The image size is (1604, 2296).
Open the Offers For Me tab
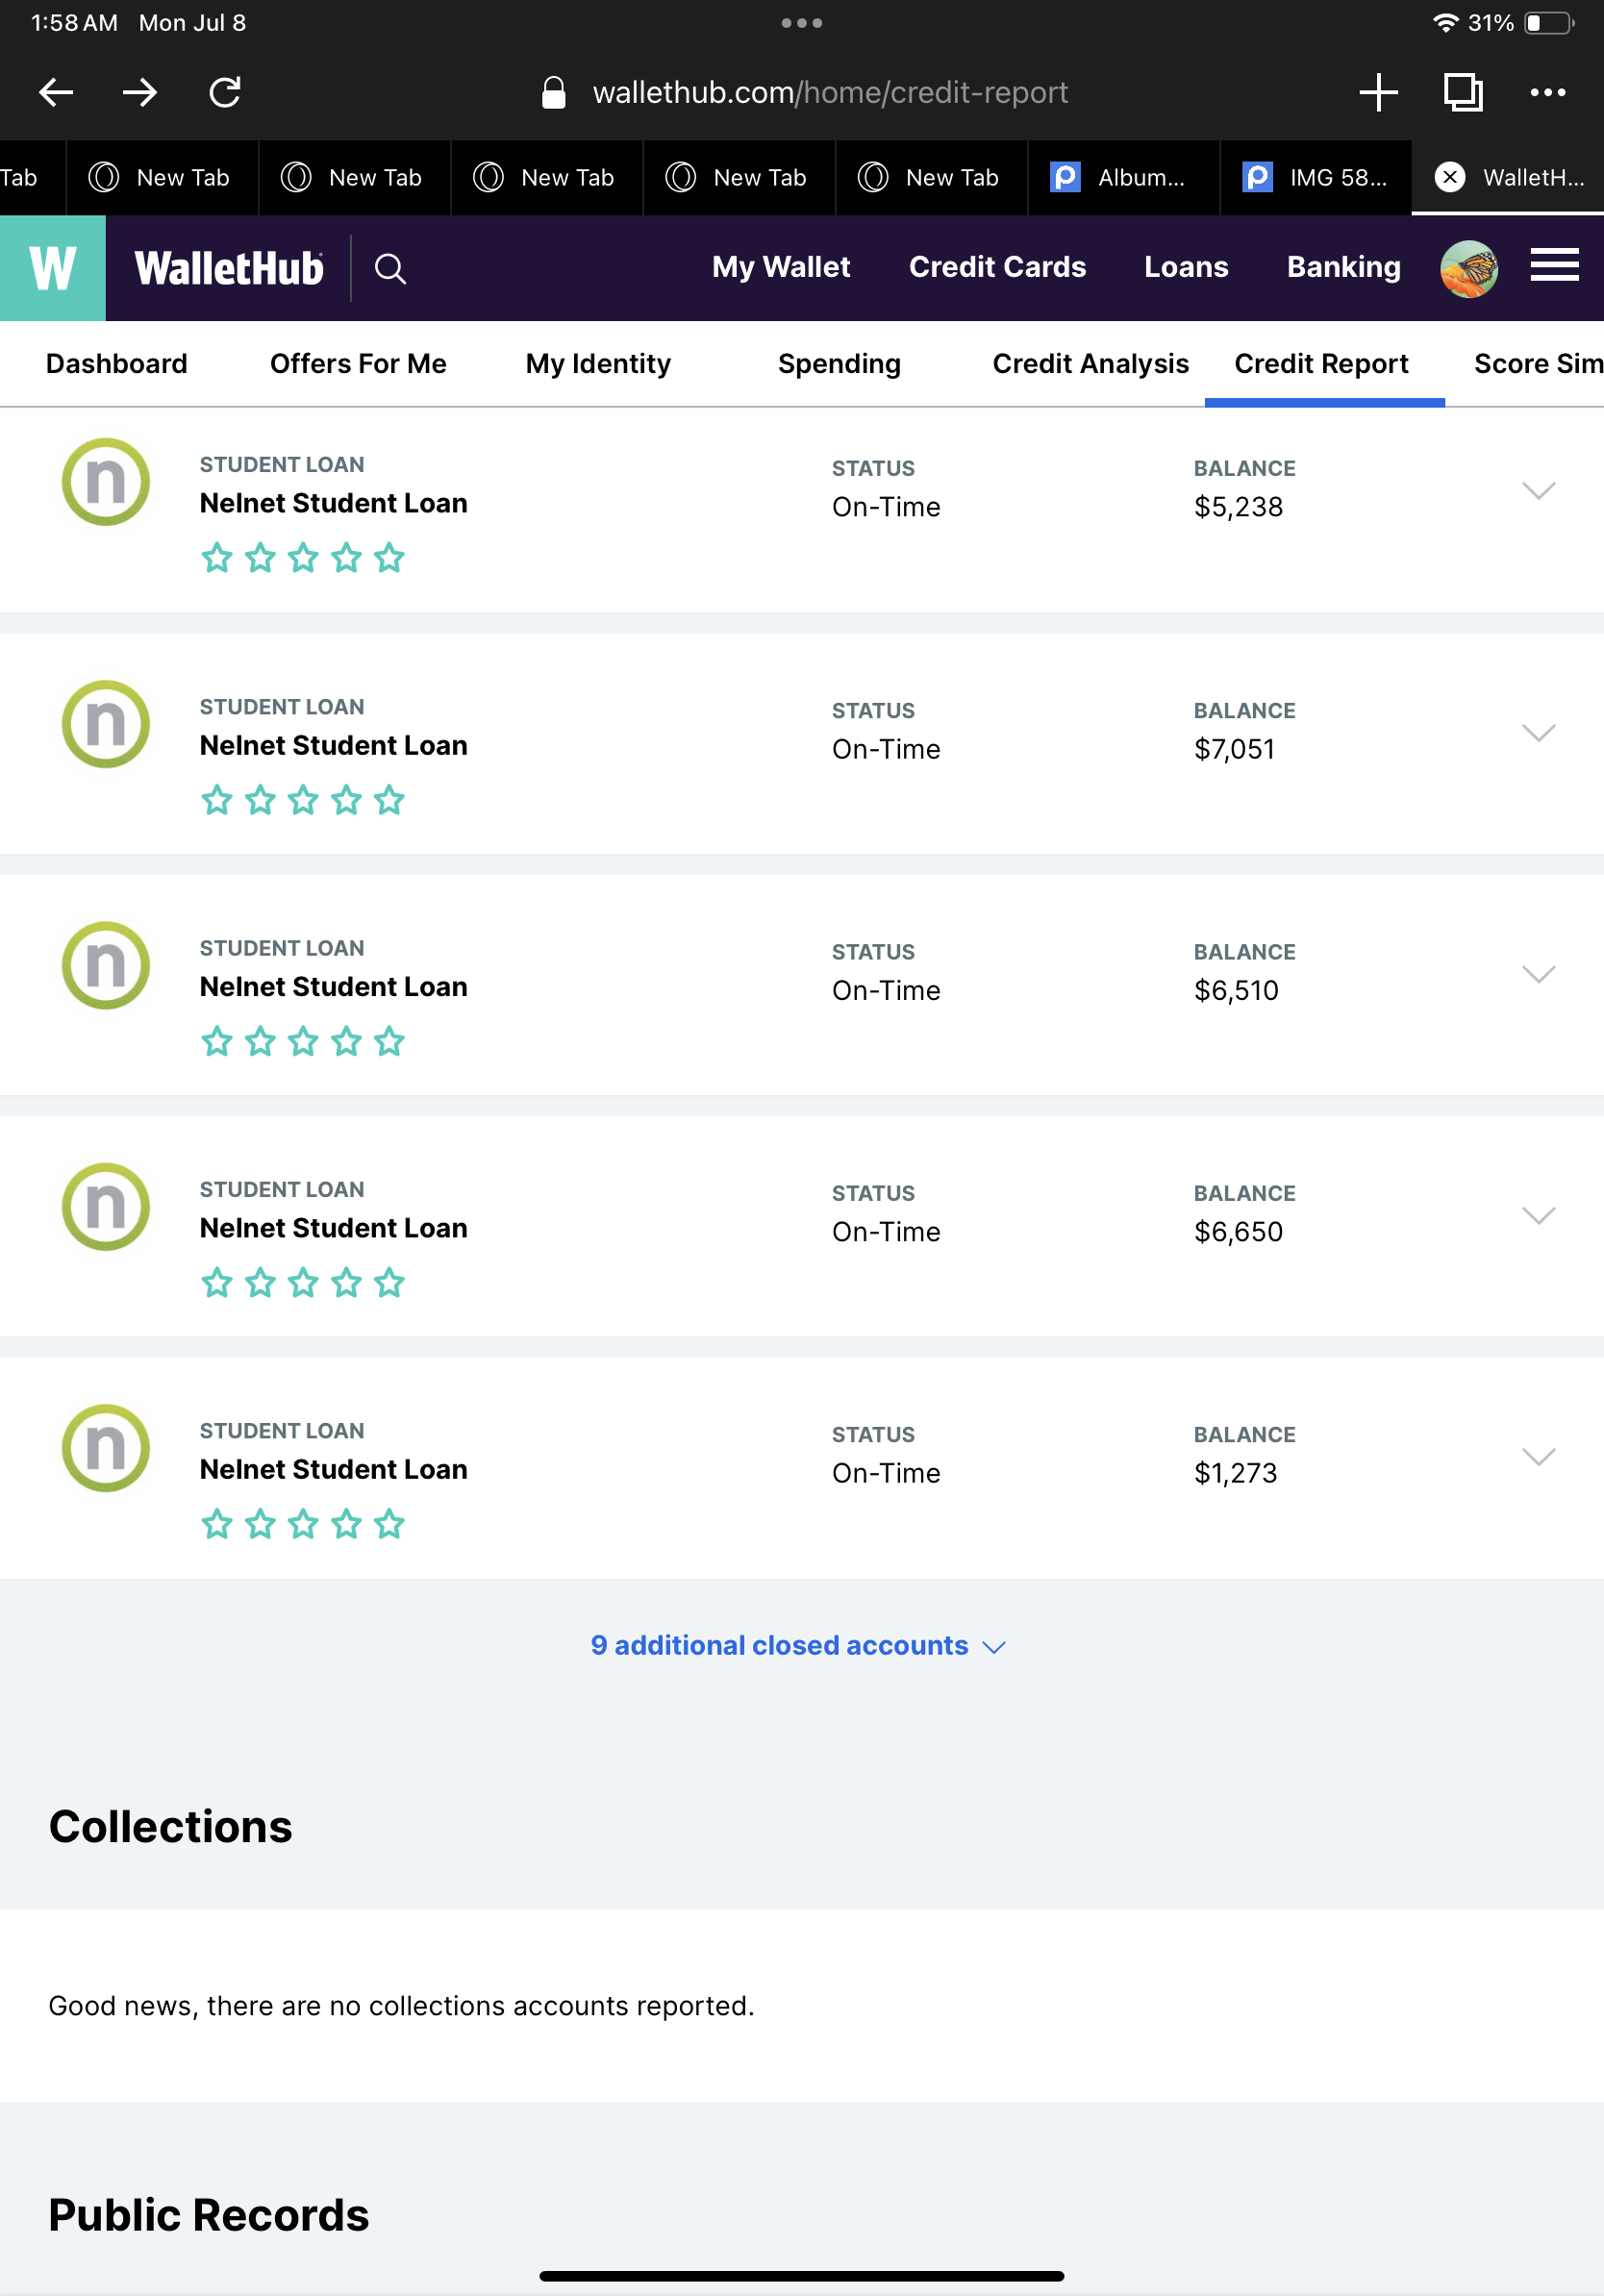pos(358,363)
